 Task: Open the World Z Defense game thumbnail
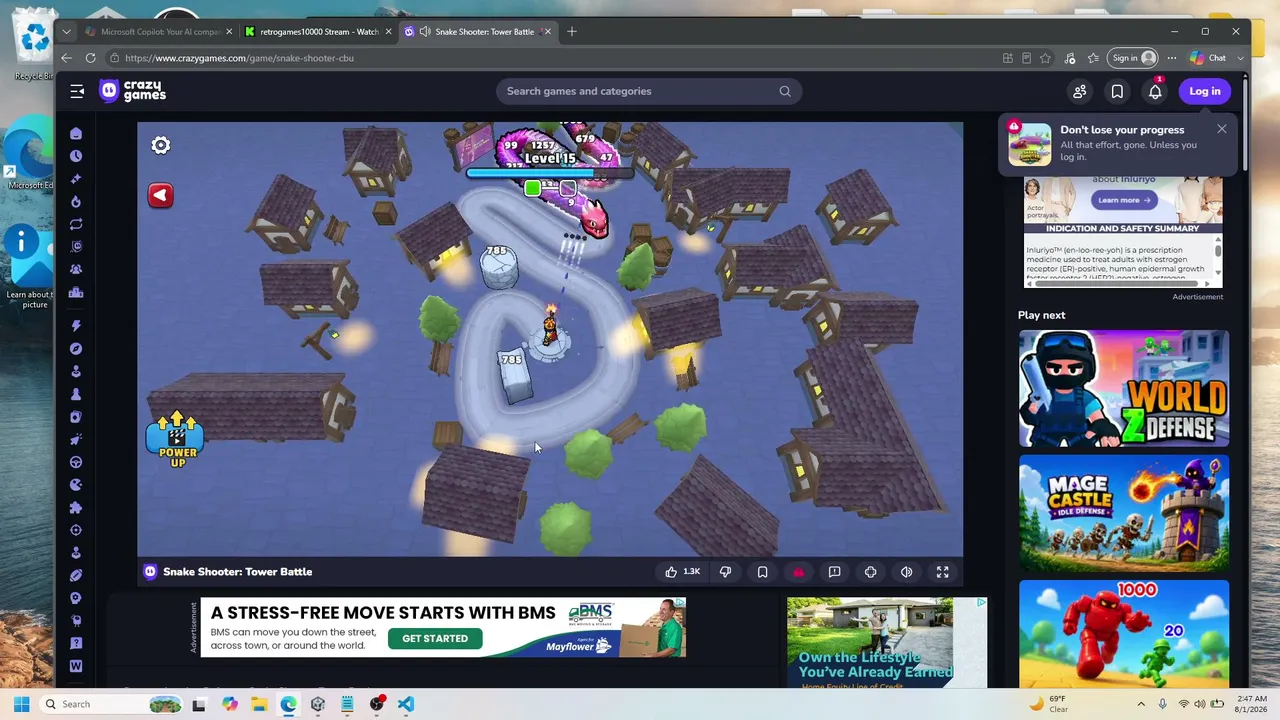point(1124,388)
